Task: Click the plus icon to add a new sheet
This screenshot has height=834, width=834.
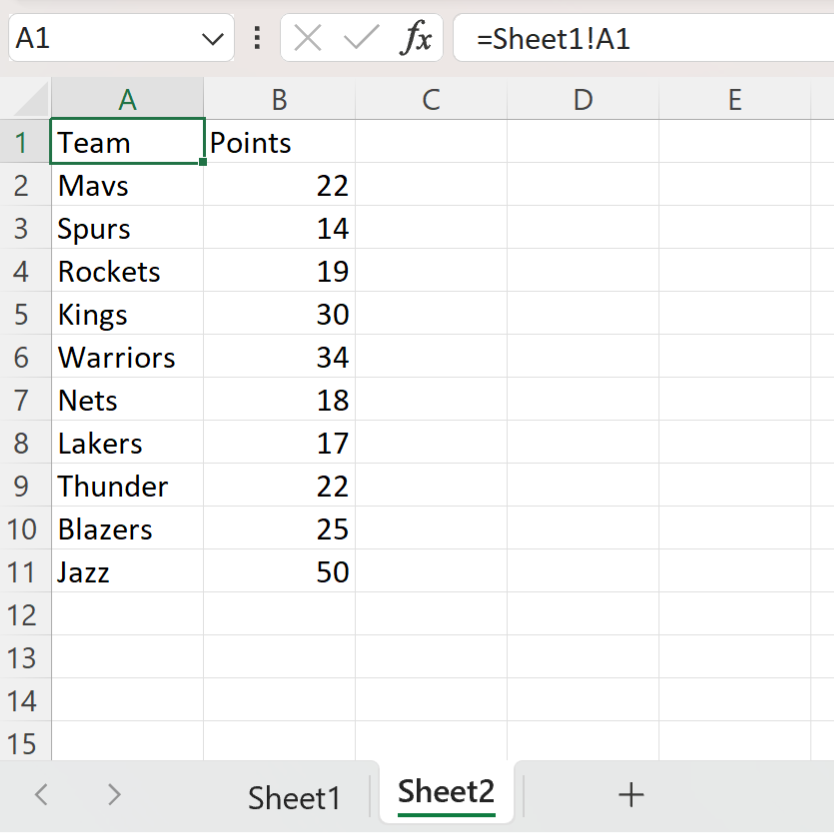Action: click(x=631, y=795)
